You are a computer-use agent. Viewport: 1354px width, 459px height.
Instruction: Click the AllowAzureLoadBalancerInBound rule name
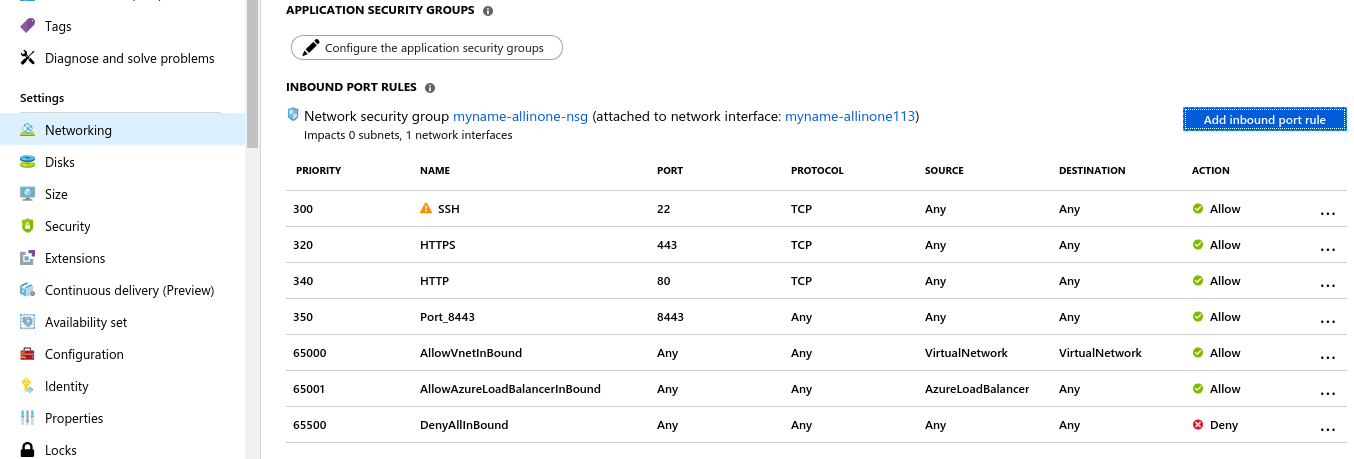pyautogui.click(x=510, y=389)
